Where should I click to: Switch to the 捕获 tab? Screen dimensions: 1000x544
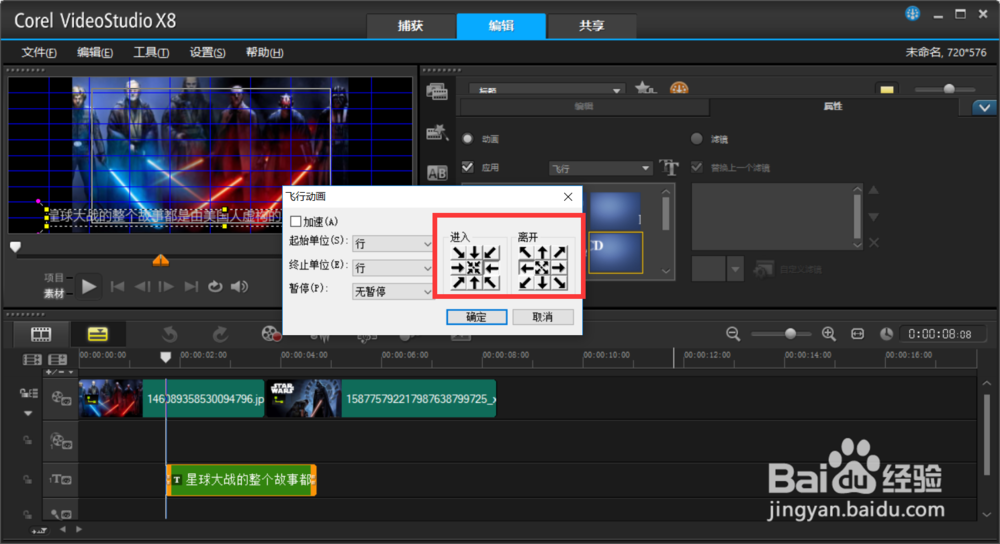point(411,26)
